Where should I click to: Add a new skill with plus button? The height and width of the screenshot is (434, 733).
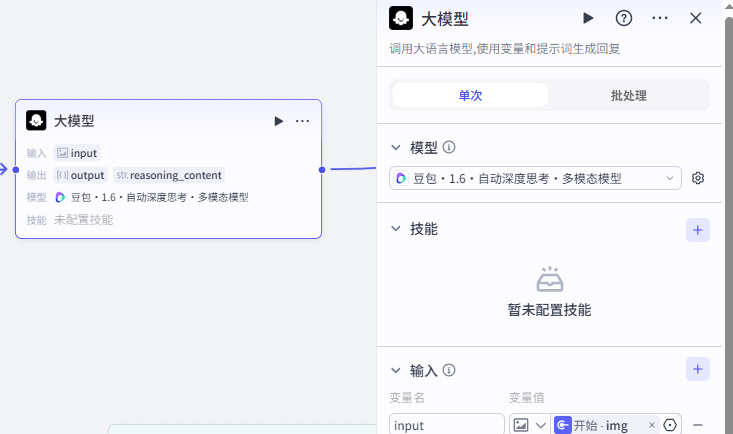[x=698, y=230]
